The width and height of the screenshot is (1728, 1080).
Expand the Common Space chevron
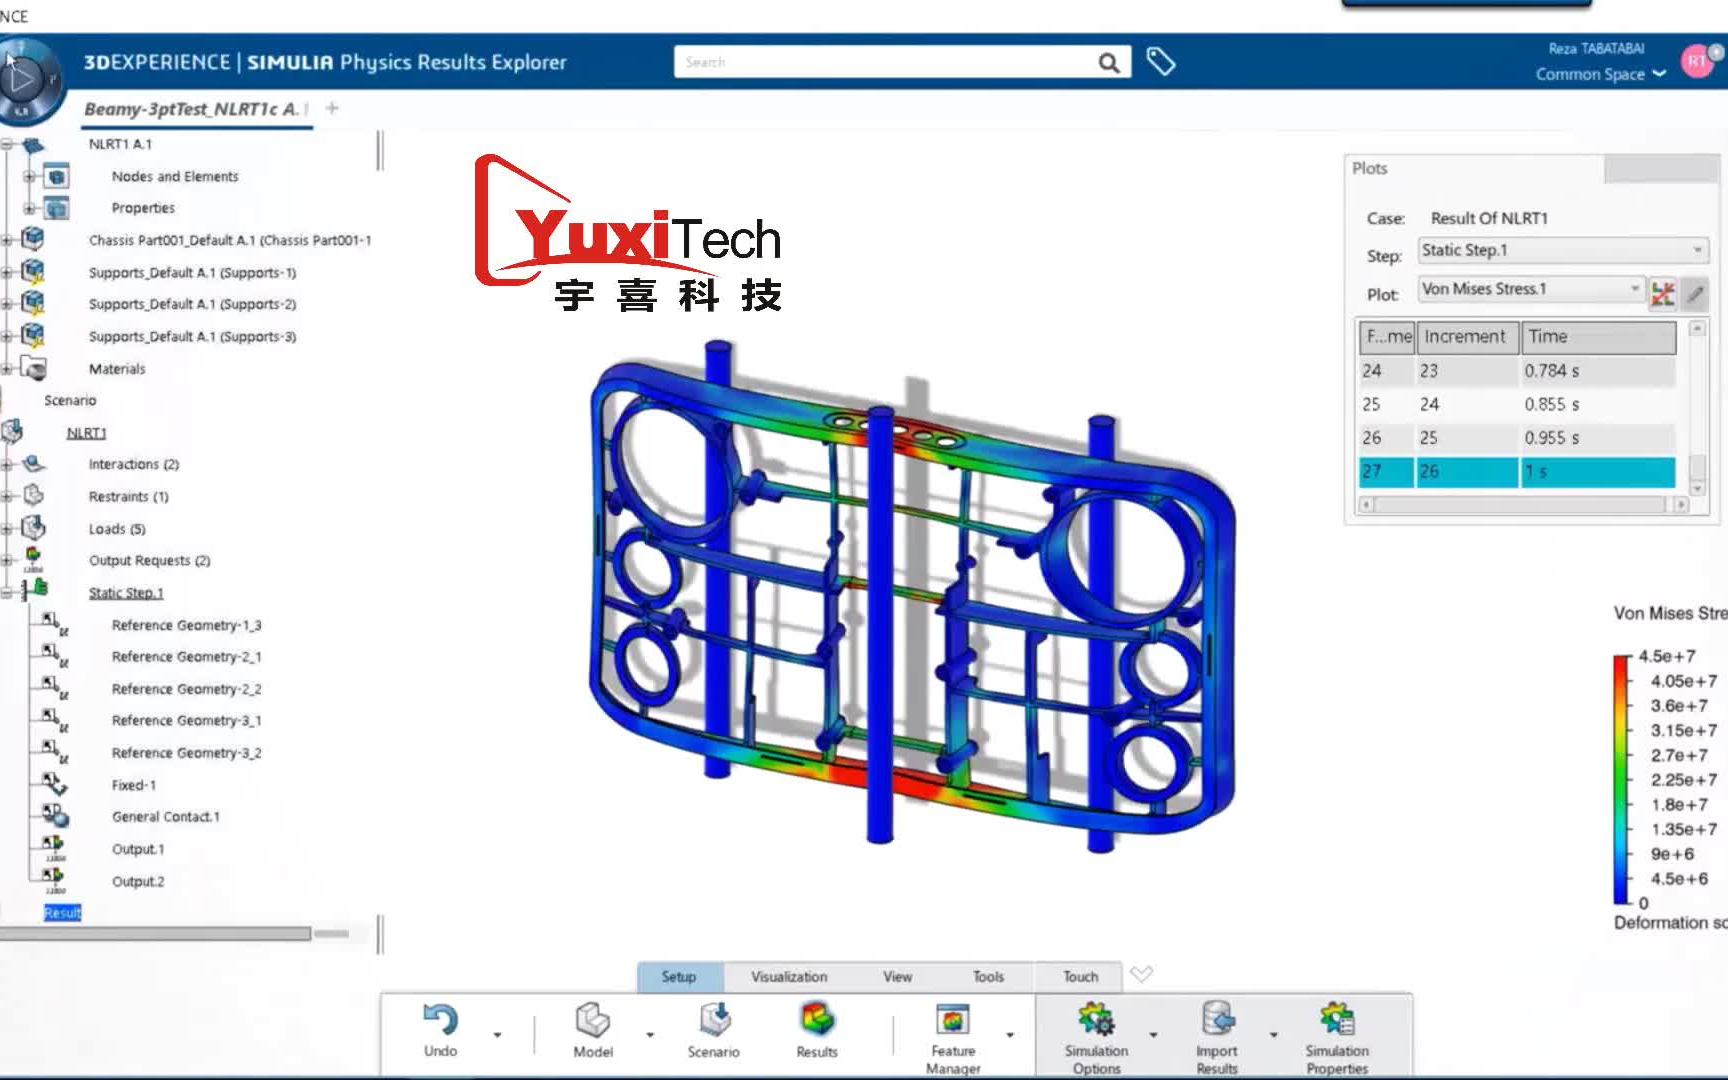[x=1659, y=74]
